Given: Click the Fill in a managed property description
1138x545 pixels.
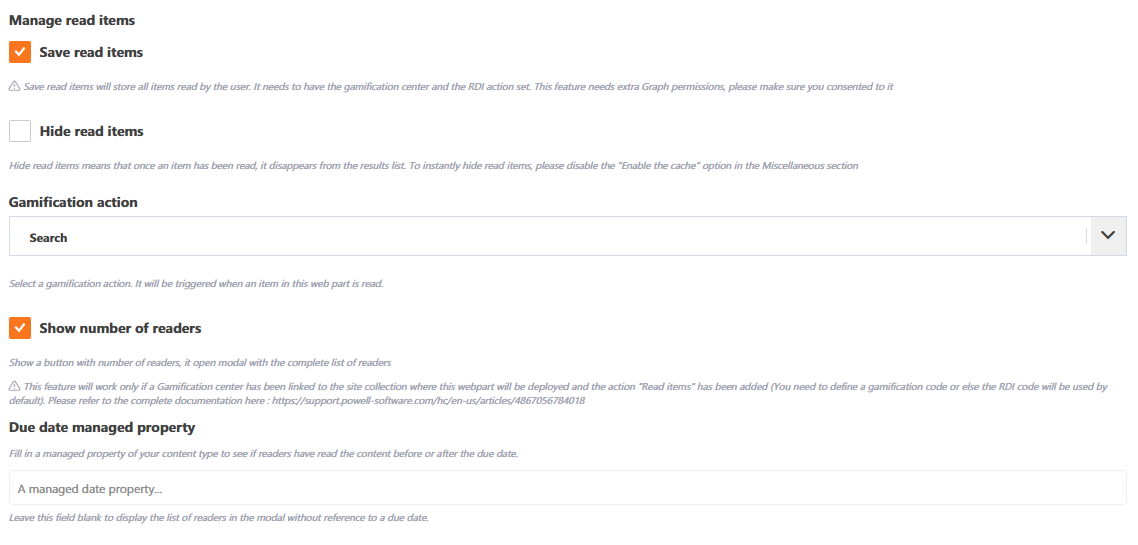Looking at the screenshot, I should point(263,454).
